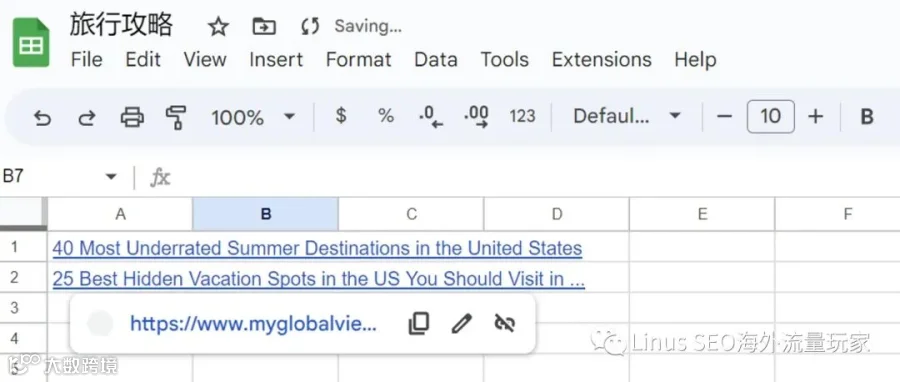Open the Extensions menu
The height and width of the screenshot is (382, 900).
coord(602,60)
